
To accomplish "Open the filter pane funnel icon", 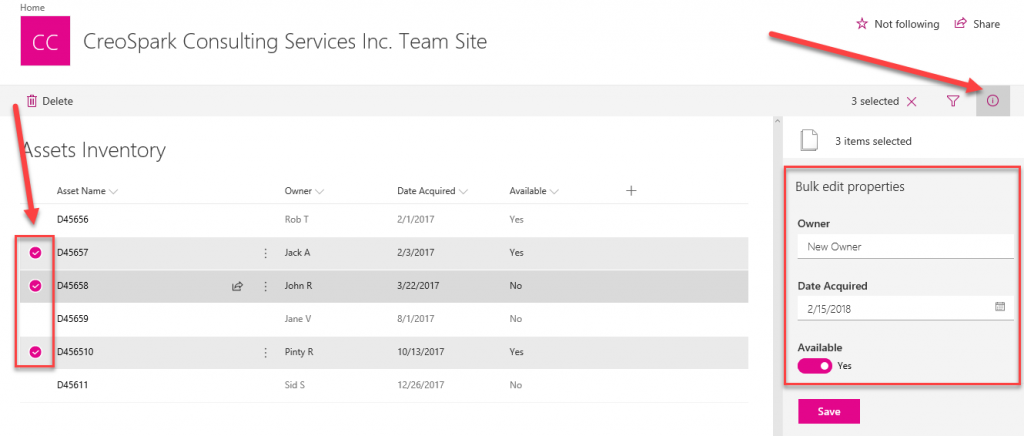I will (953, 101).
